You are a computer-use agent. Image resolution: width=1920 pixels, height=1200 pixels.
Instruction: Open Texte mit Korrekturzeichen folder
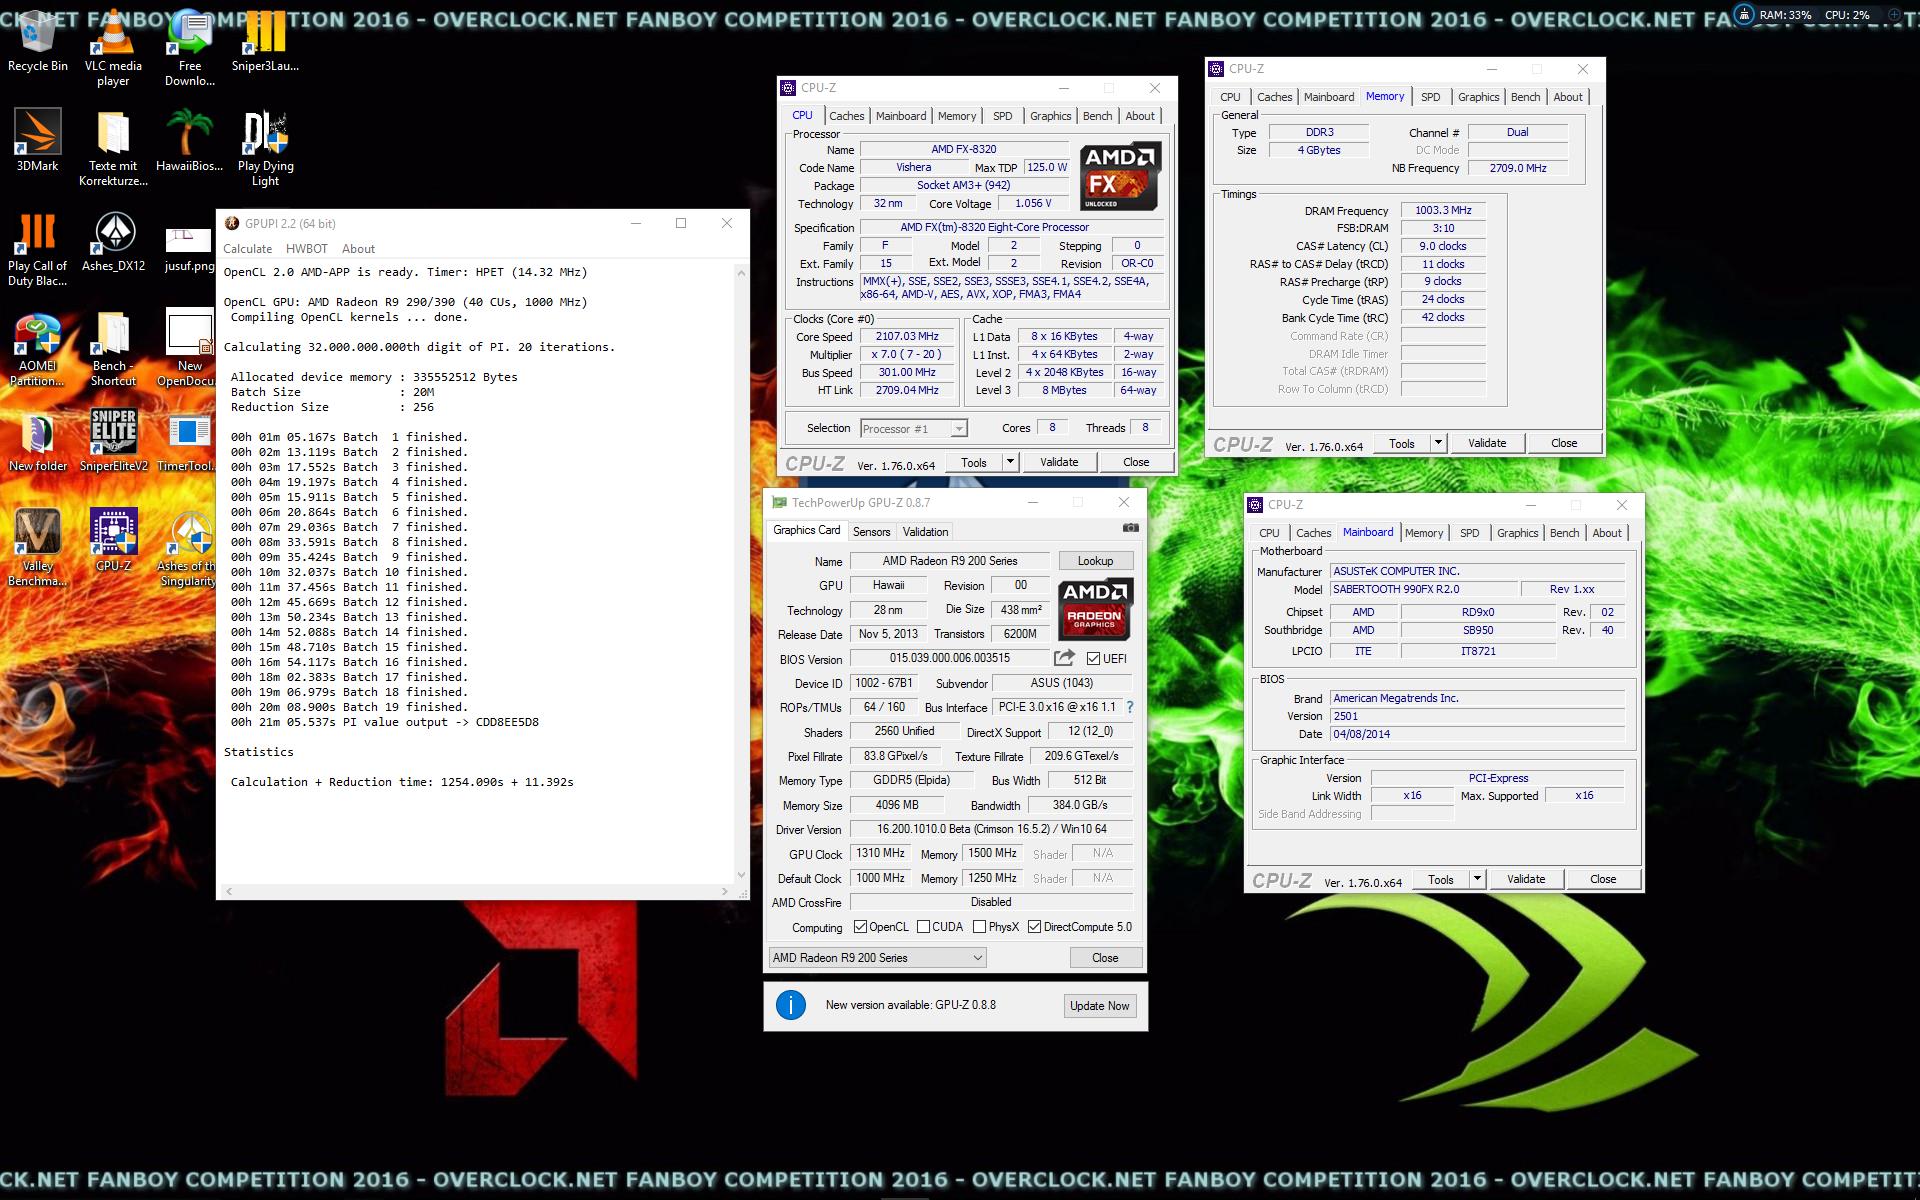click(x=113, y=147)
